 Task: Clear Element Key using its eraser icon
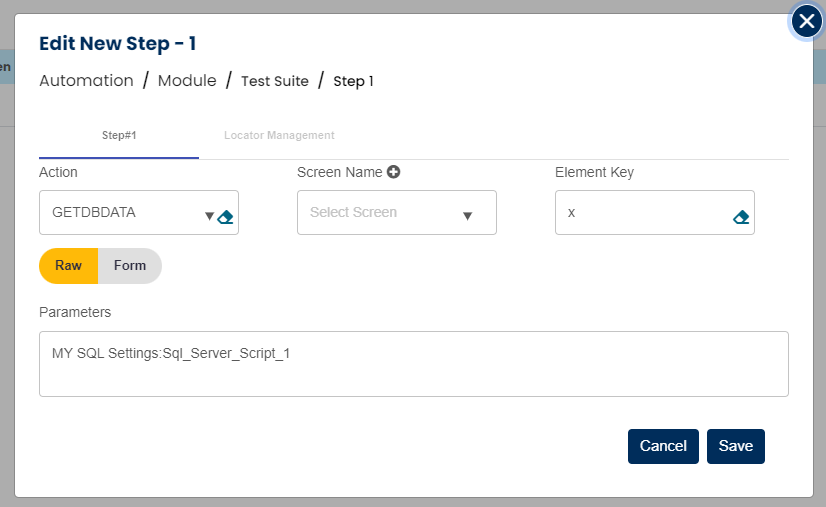tap(741, 217)
